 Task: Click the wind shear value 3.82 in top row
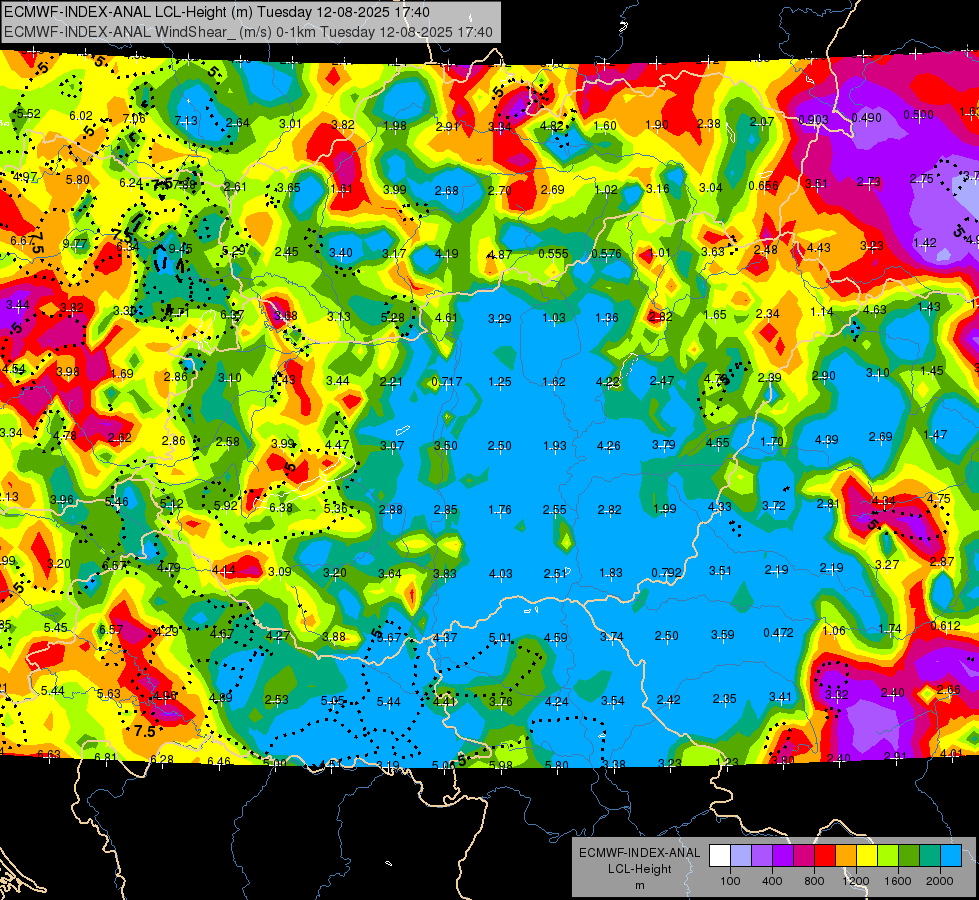[343, 125]
